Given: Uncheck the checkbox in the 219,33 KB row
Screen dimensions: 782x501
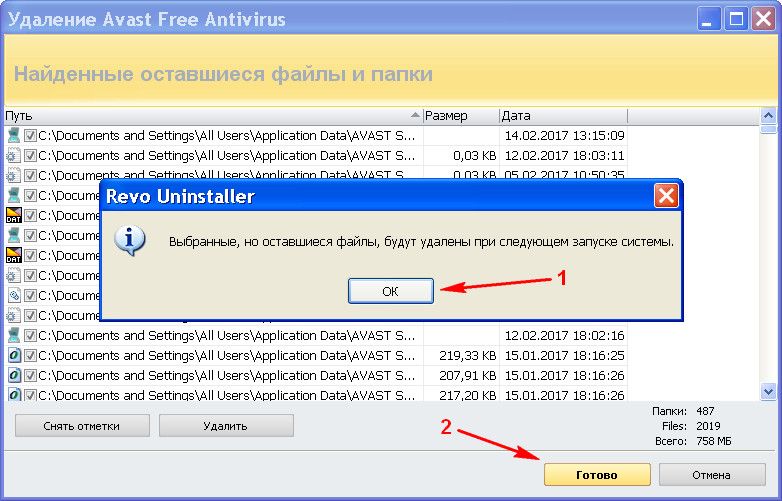Looking at the screenshot, I should [x=30, y=355].
